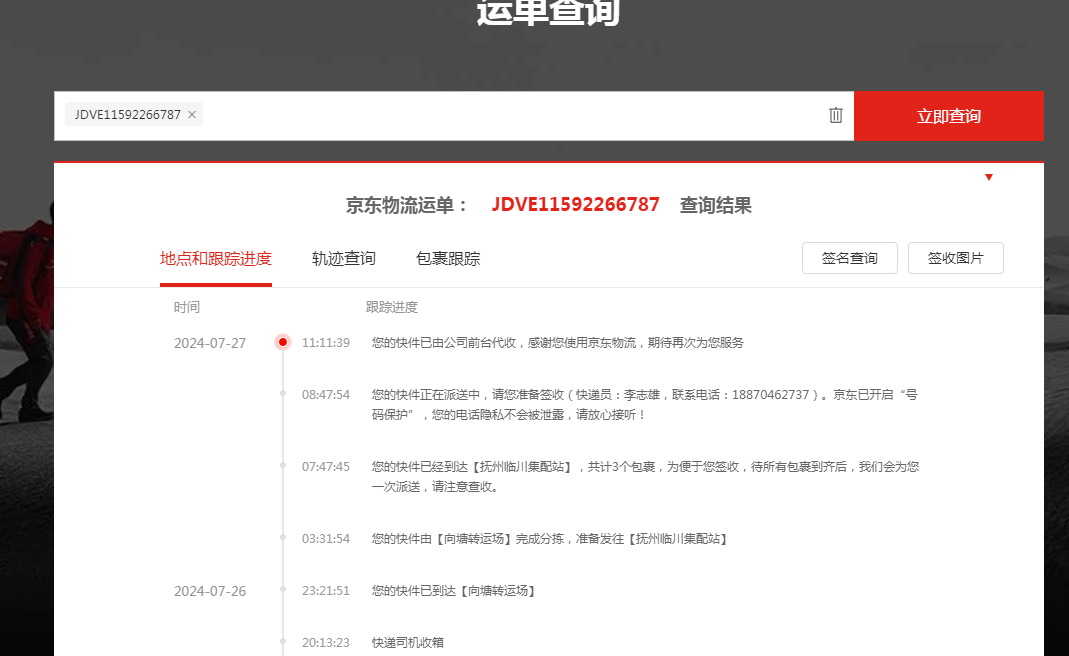This screenshot has width=1069, height=656.
Task: Click the 京东物流运单 label
Action: [406, 205]
